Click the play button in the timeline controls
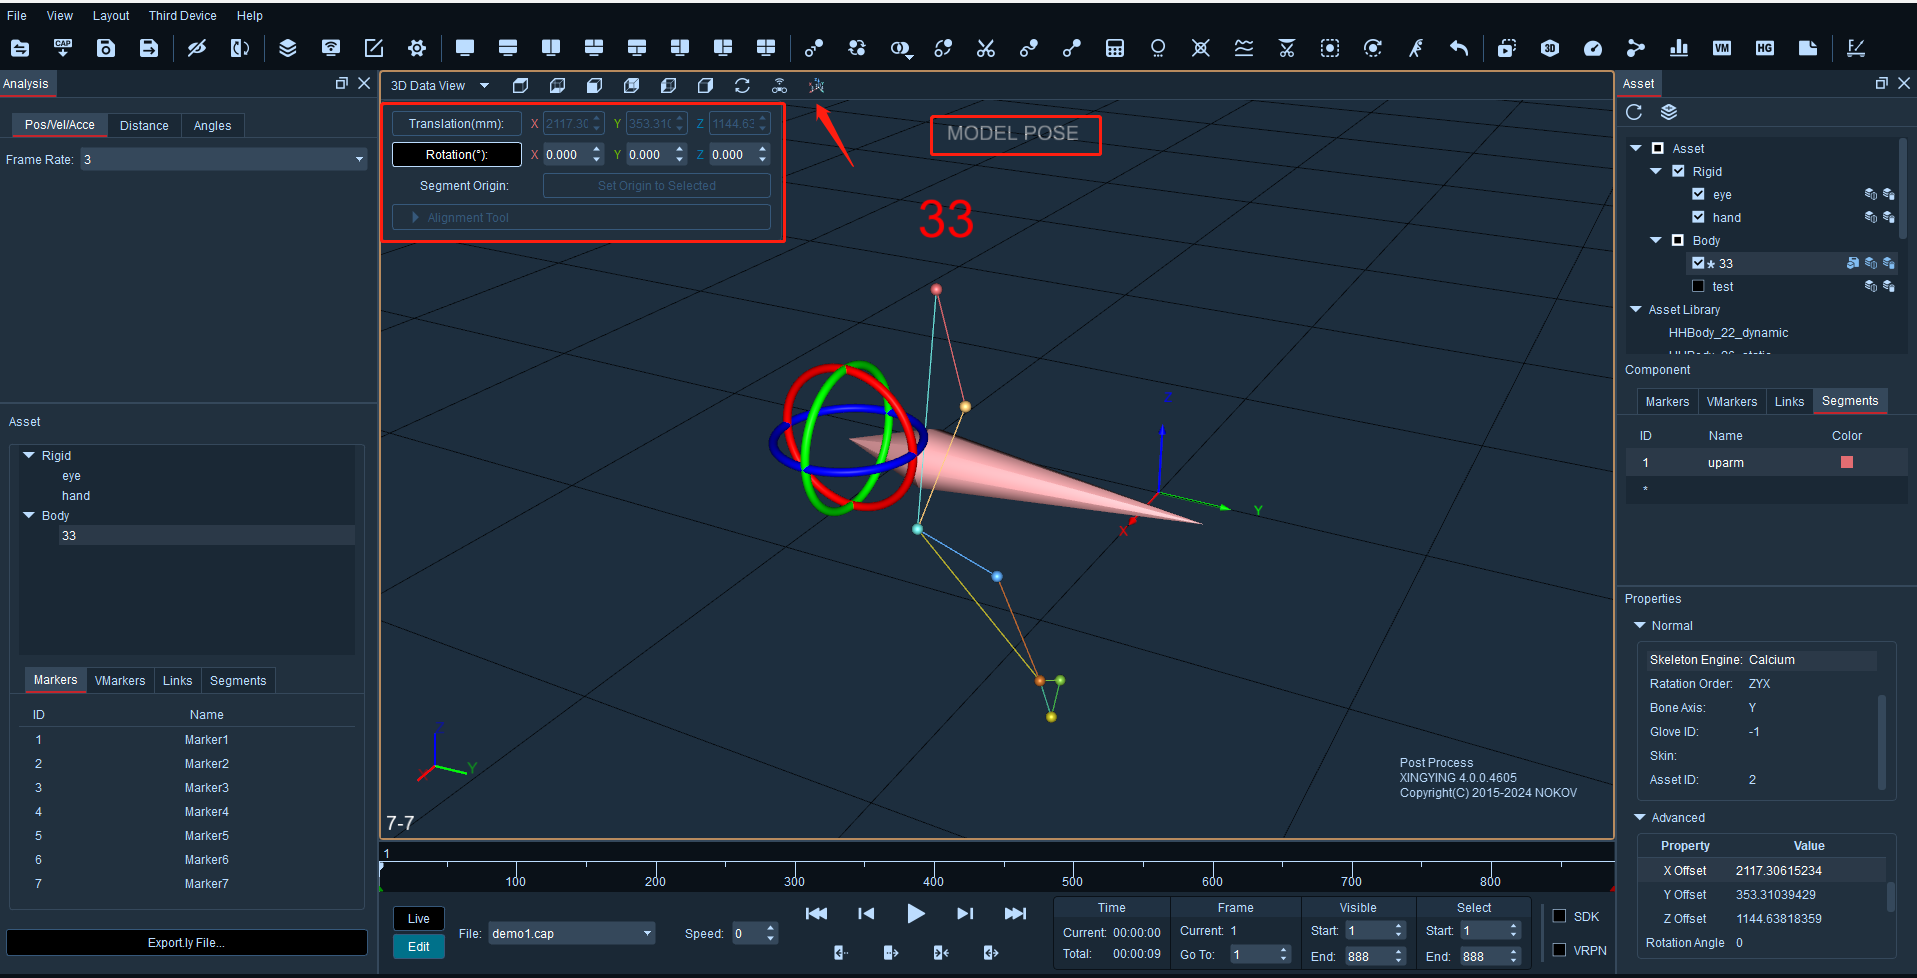Screen dimensions: 1917x978 pyautogui.click(x=915, y=913)
